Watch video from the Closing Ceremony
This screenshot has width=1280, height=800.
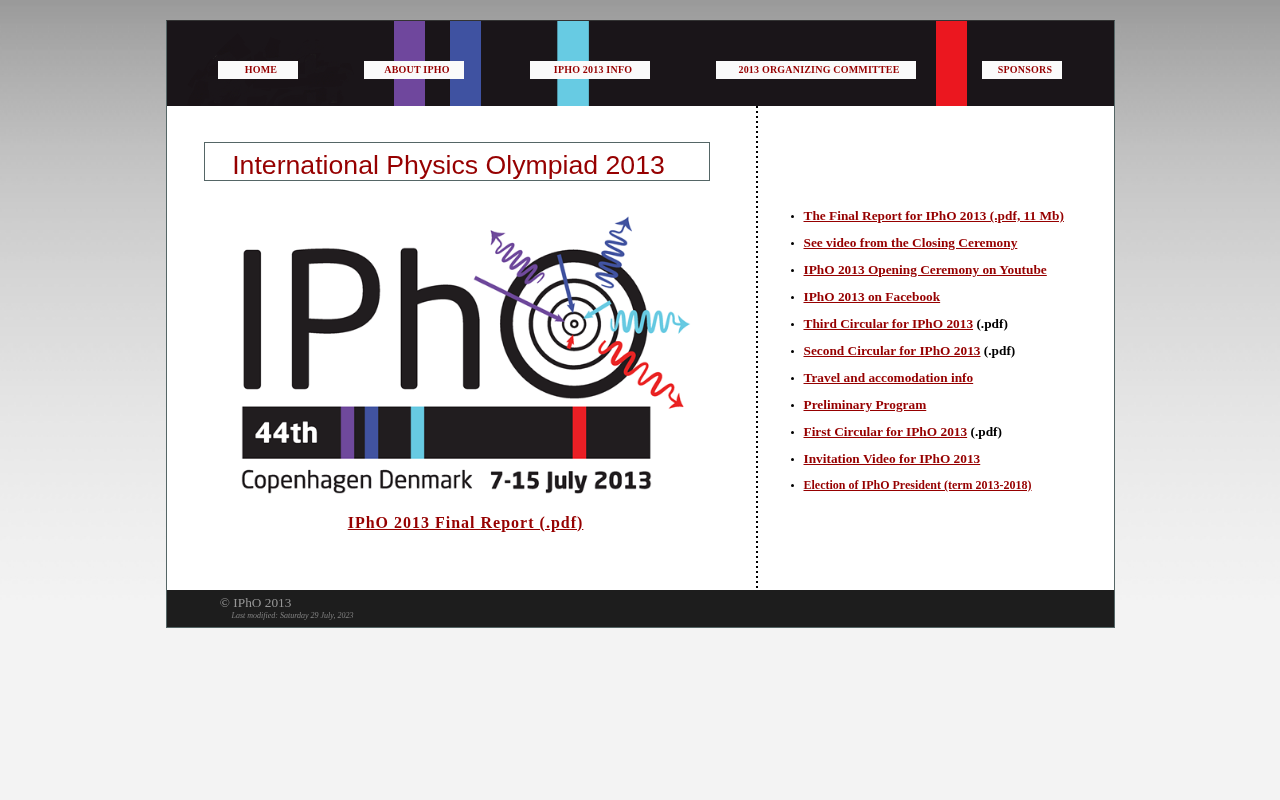pos(910,243)
